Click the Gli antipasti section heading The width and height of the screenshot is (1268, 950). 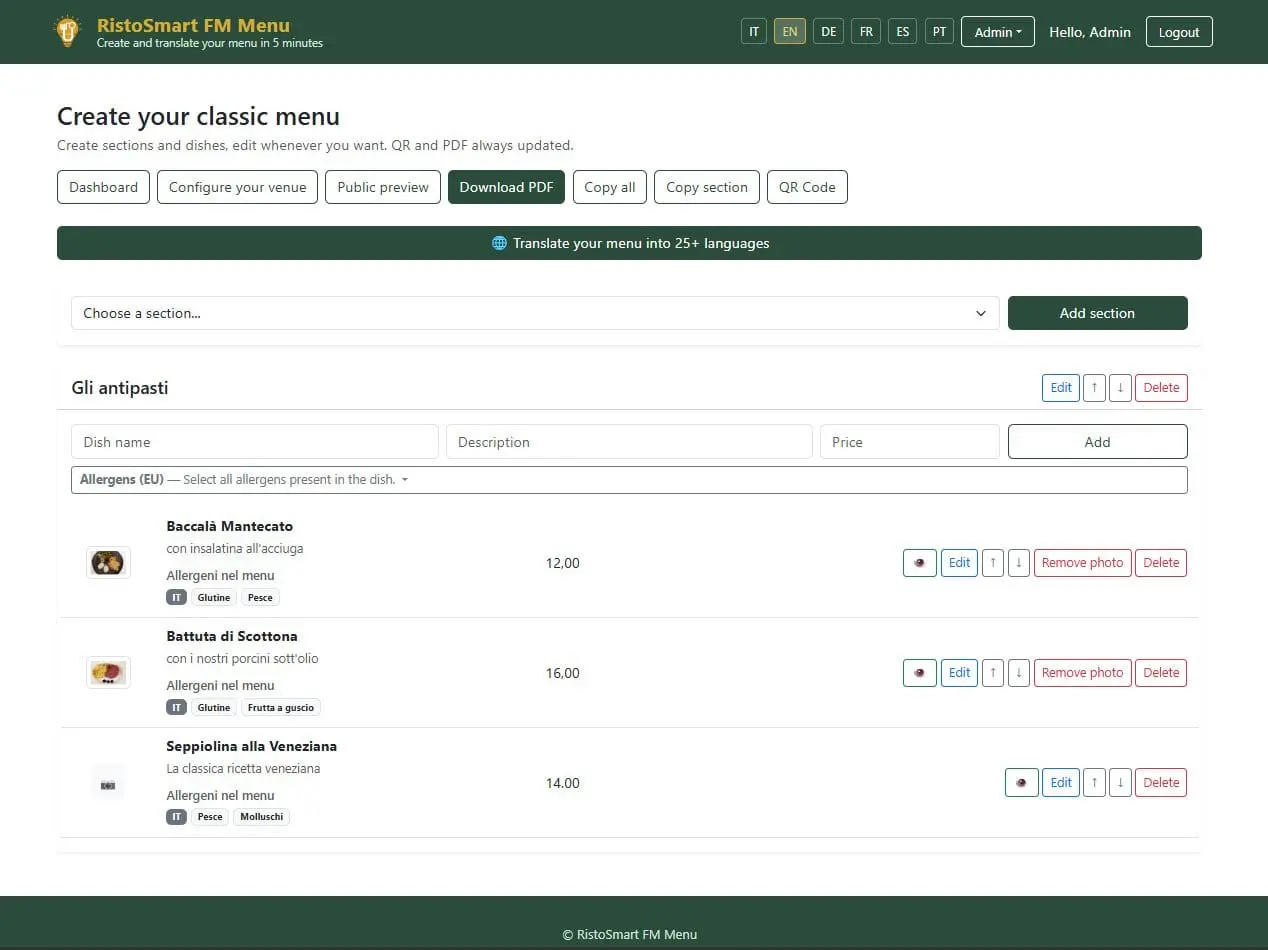click(120, 388)
